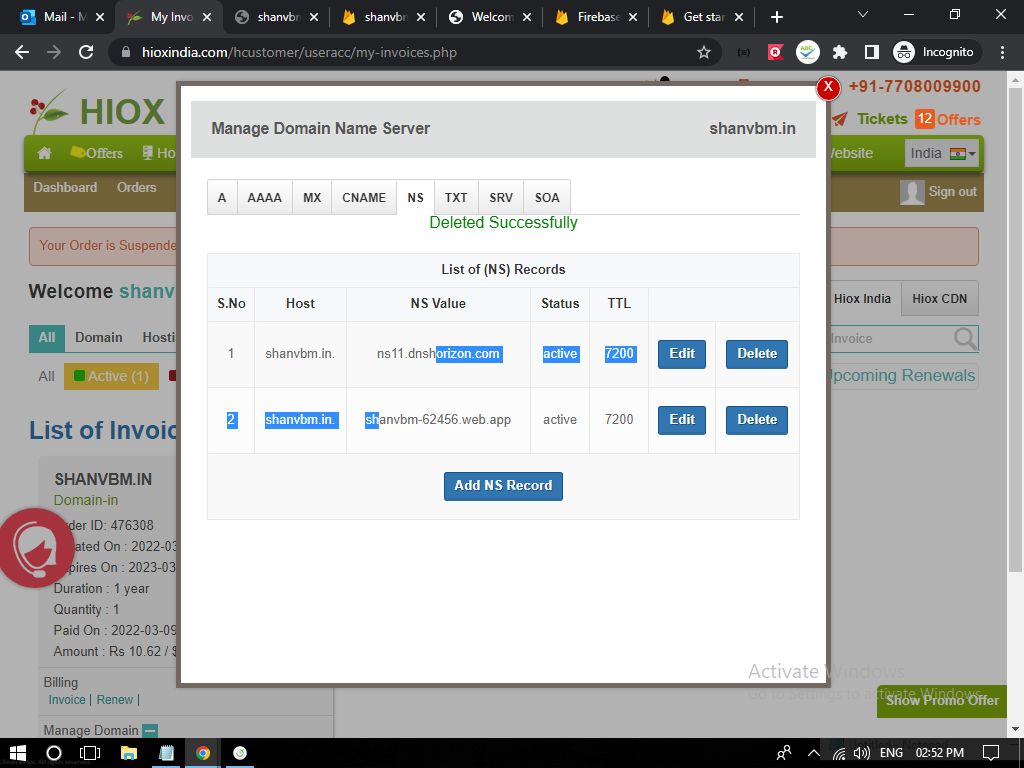Close the Manage Domain Name Server popup
The width and height of the screenshot is (1024, 768).
click(828, 88)
